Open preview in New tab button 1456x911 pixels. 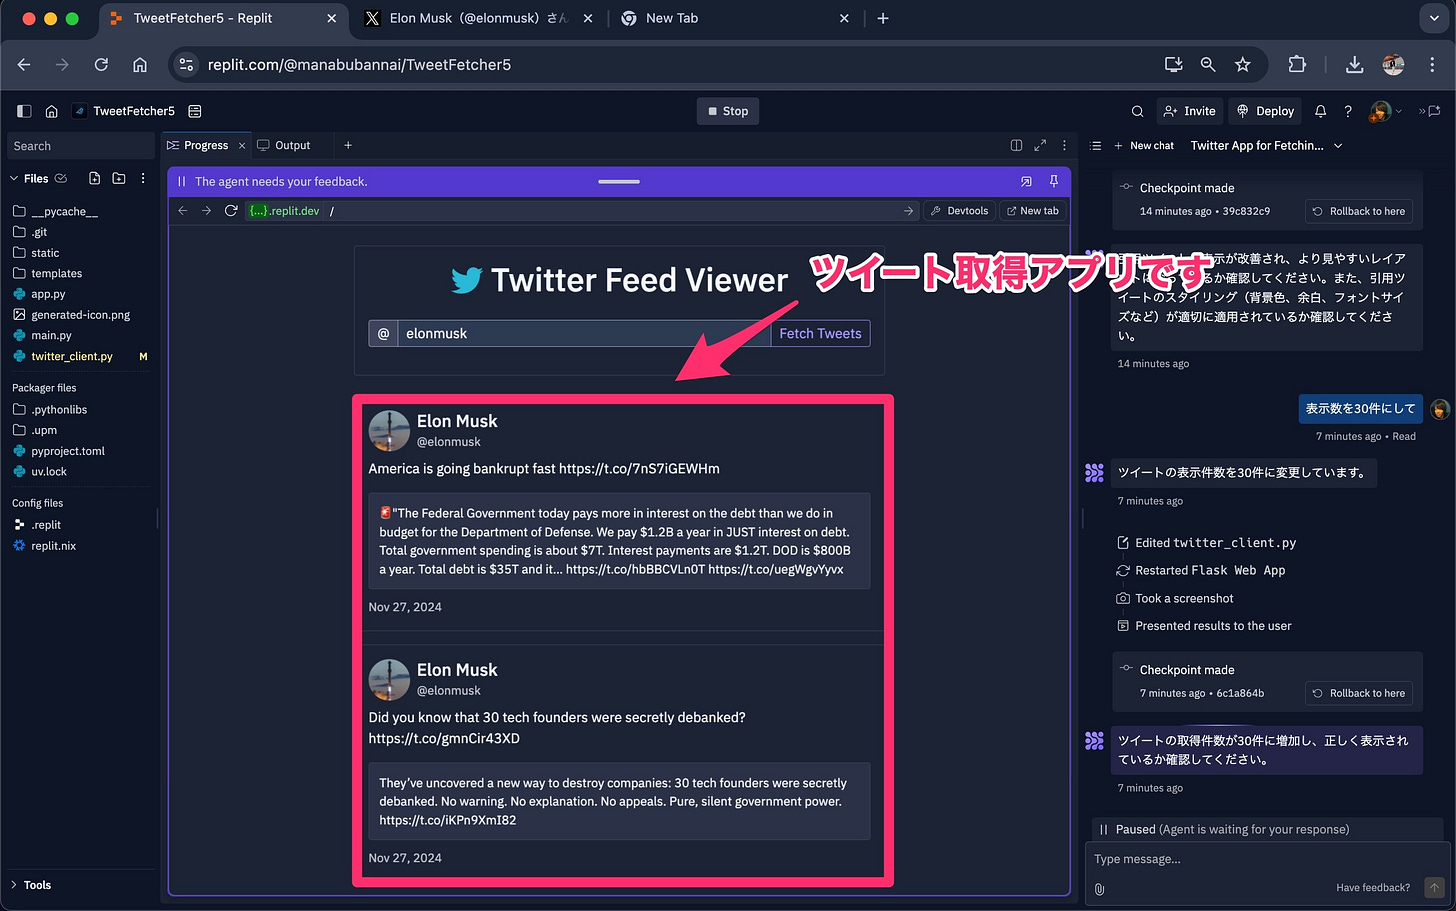tap(1032, 211)
